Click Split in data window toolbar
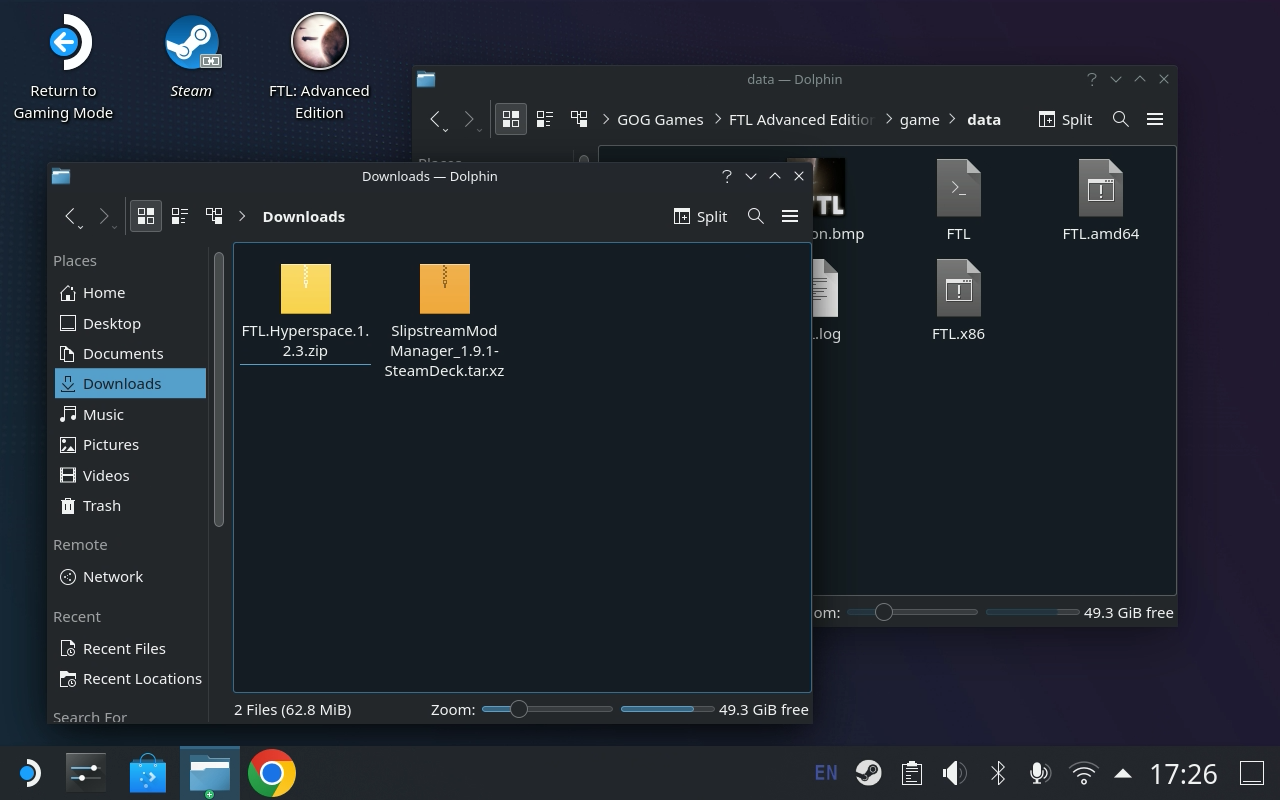Image resolution: width=1280 pixels, height=800 pixels. click(x=1066, y=119)
